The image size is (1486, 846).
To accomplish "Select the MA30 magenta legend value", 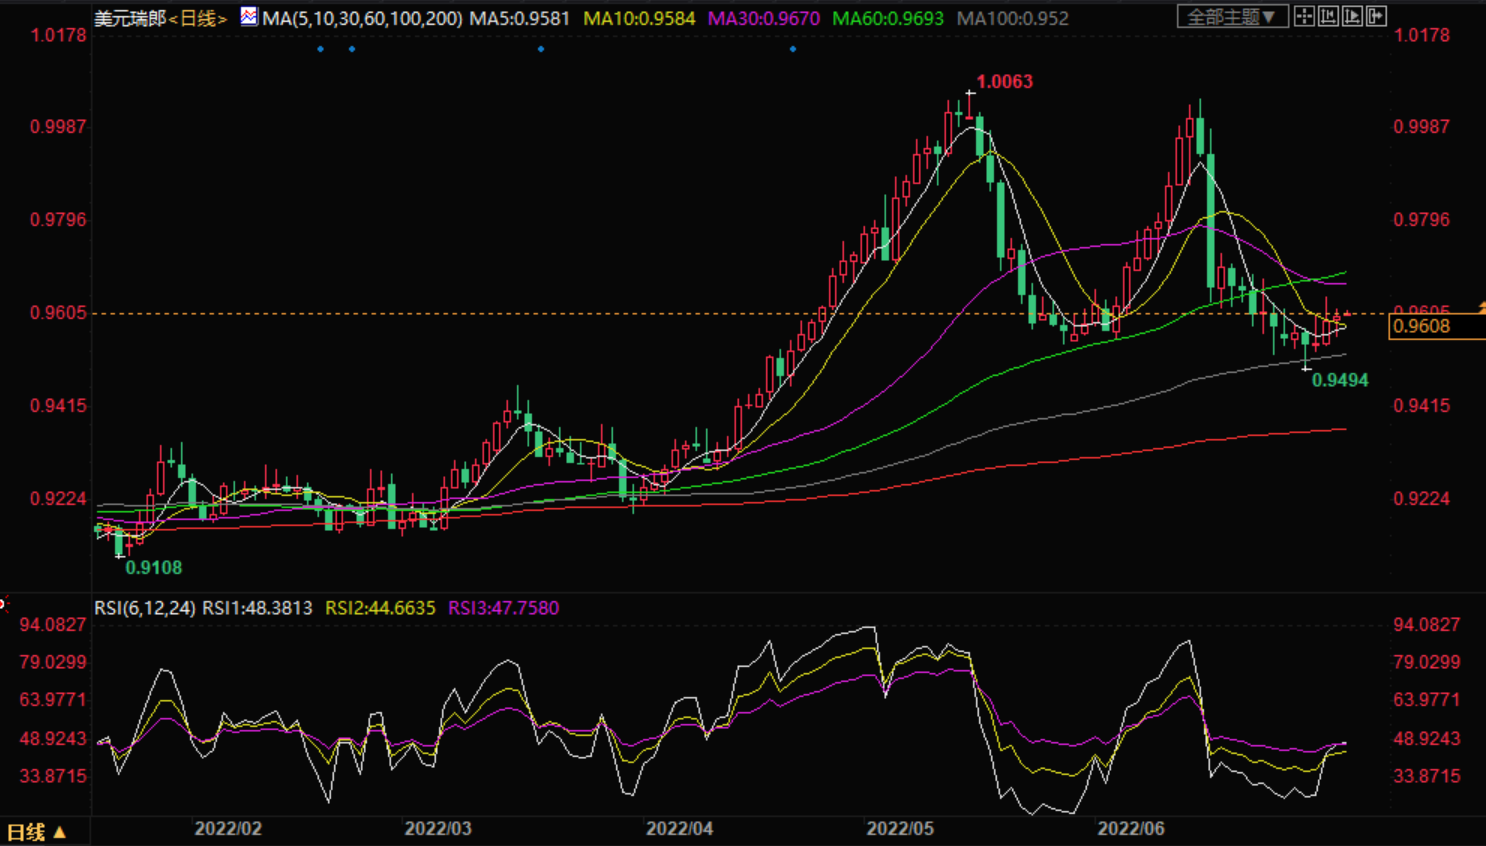I will (x=764, y=19).
